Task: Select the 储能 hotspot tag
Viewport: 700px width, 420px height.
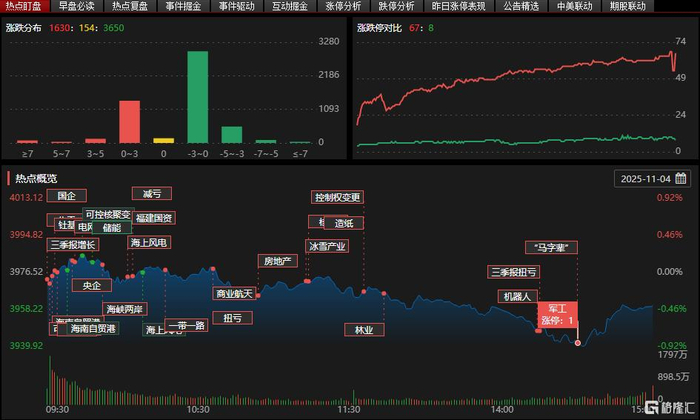Action: (112, 228)
